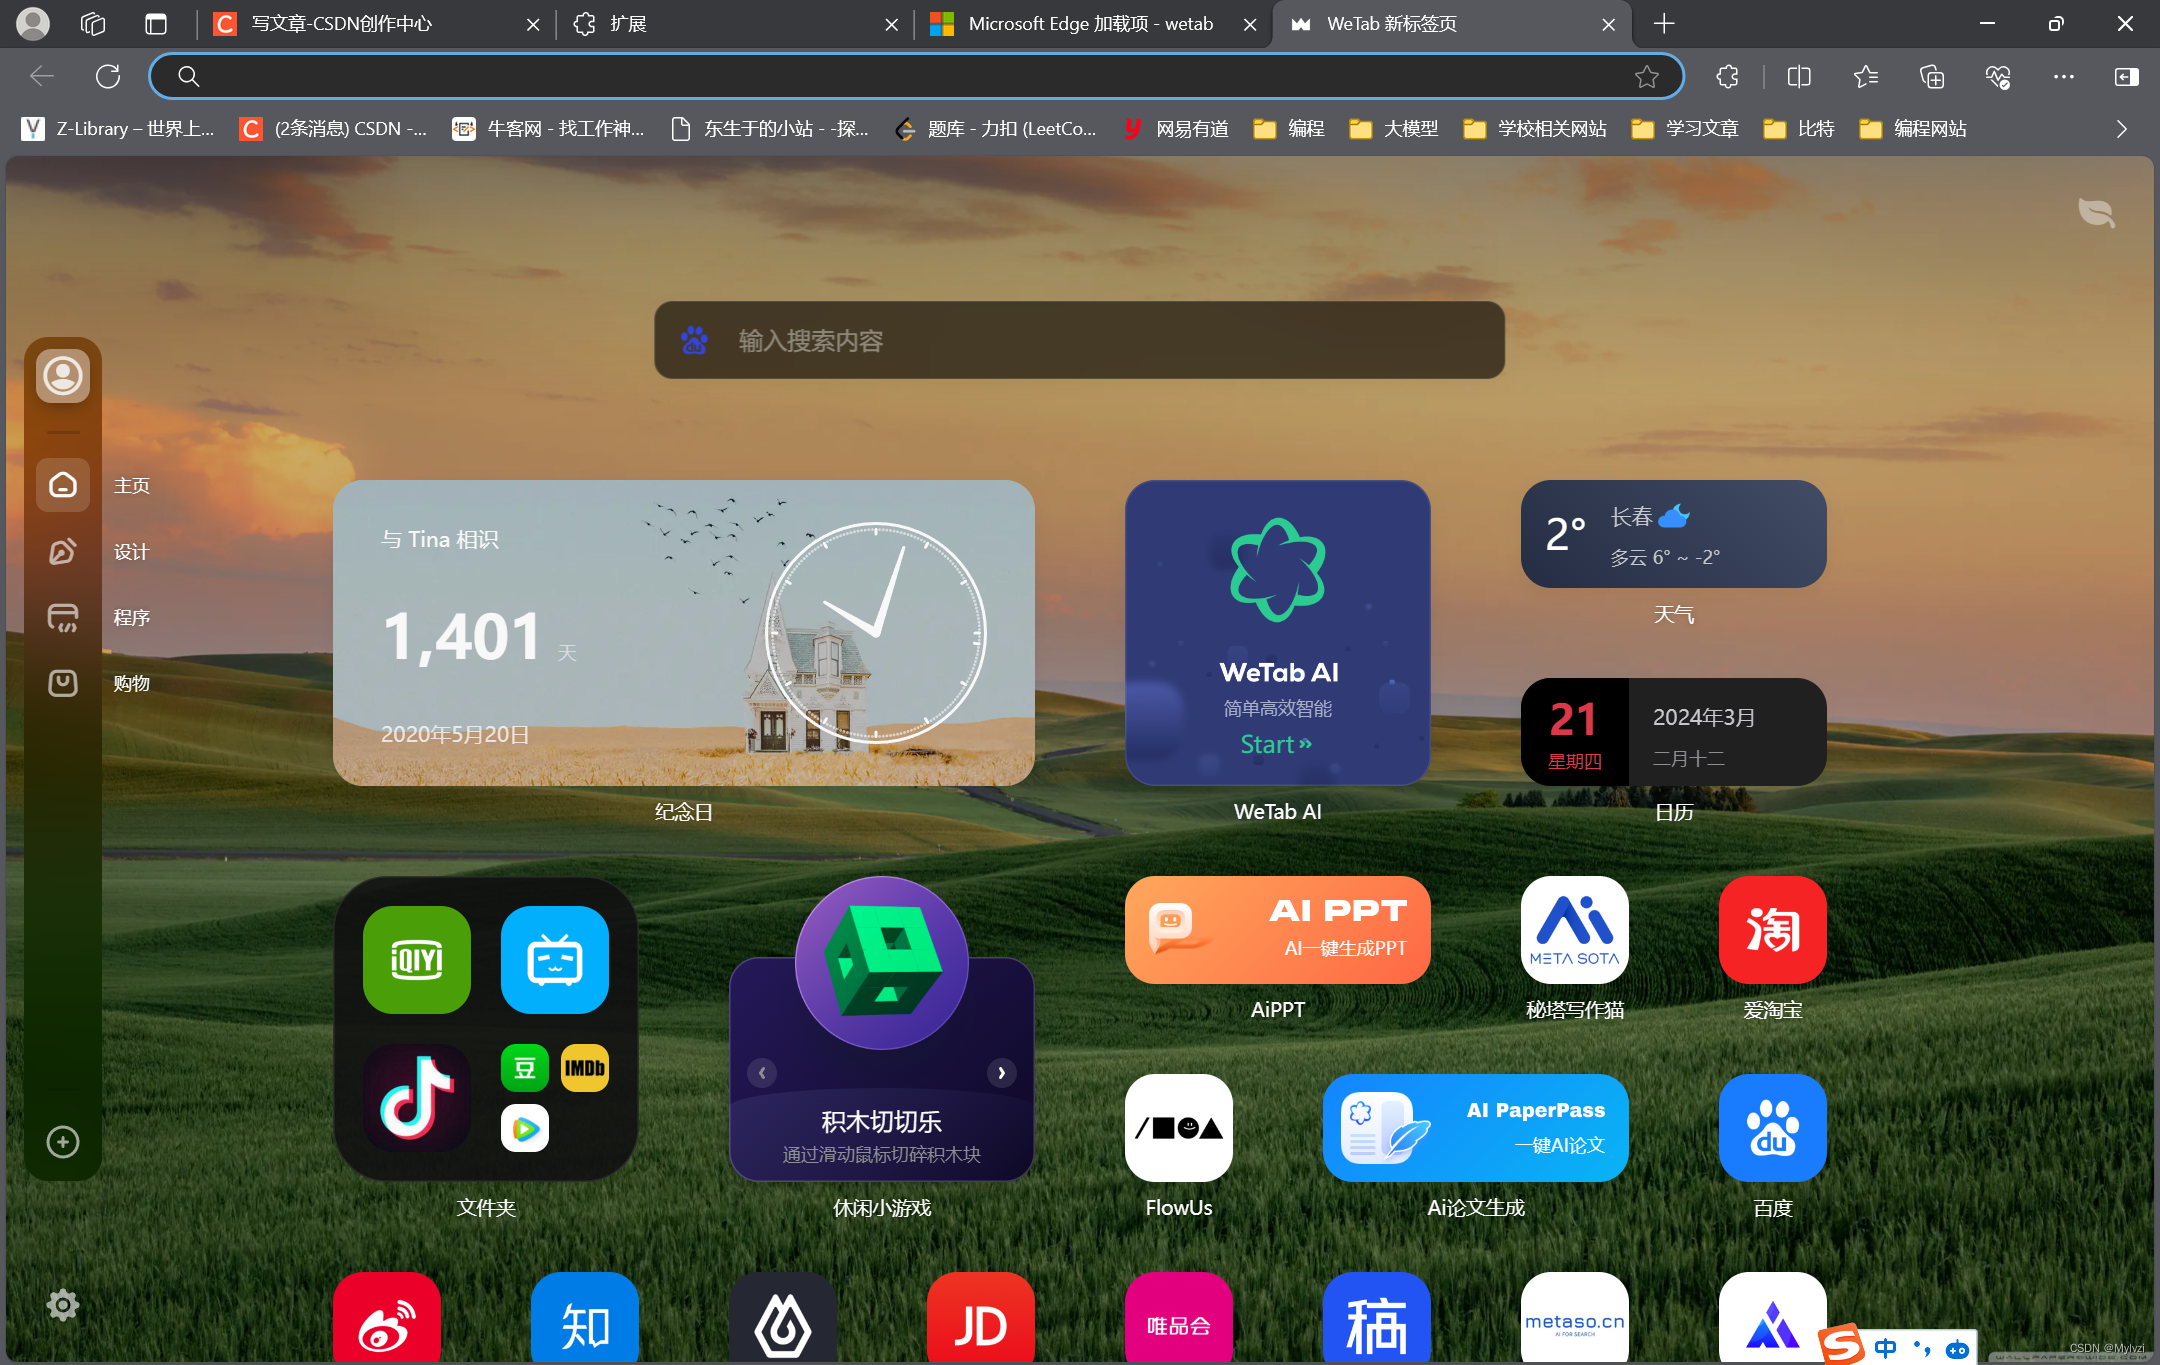Toggle the leaf wallpaper mode icon
This screenshot has width=2160, height=1365.
[x=2096, y=212]
